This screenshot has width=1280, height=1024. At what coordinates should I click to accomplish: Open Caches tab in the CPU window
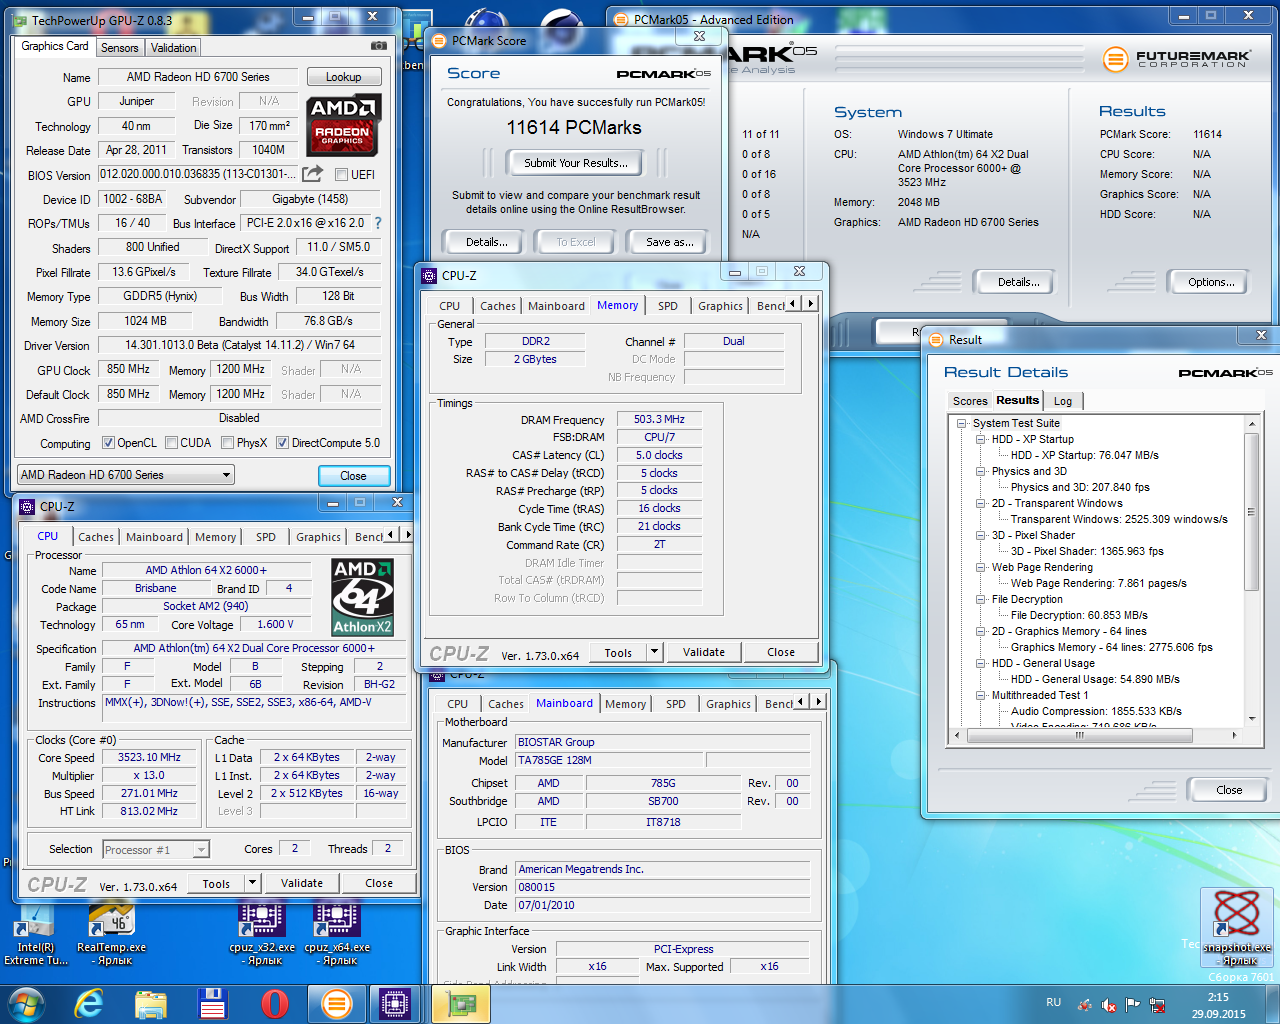click(x=96, y=537)
